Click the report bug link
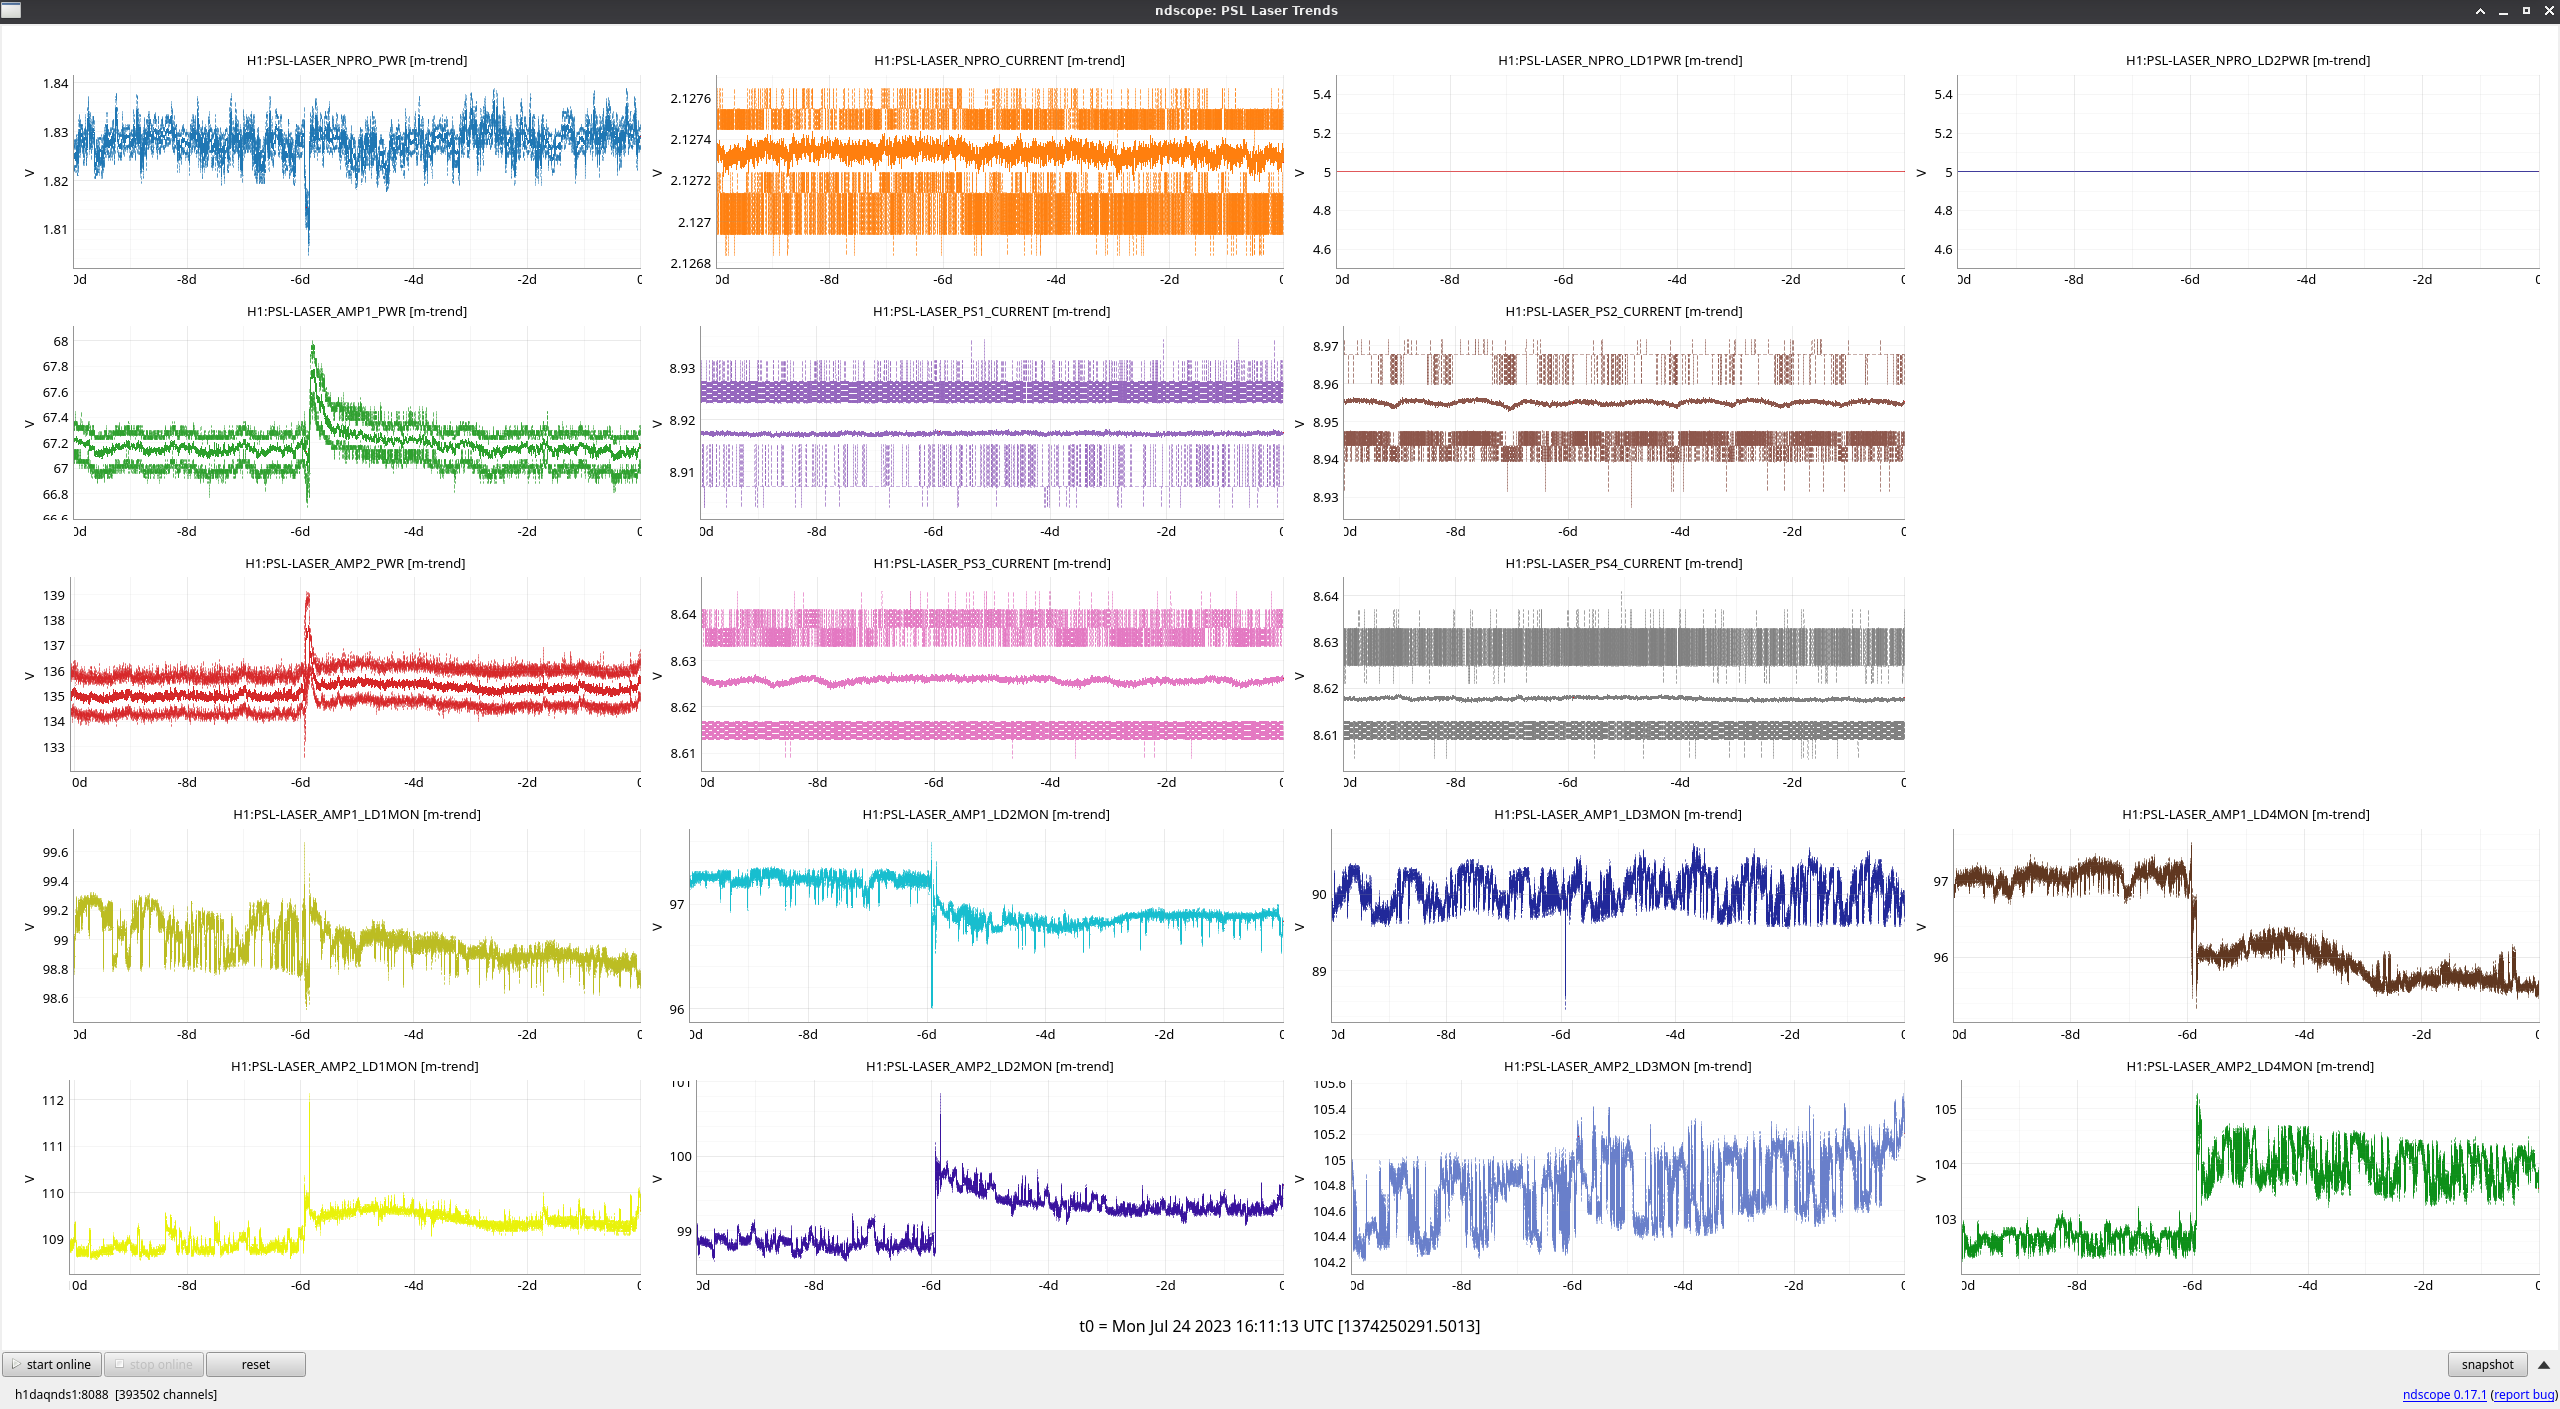Viewport: 2560px width, 1409px height. (2524, 1394)
